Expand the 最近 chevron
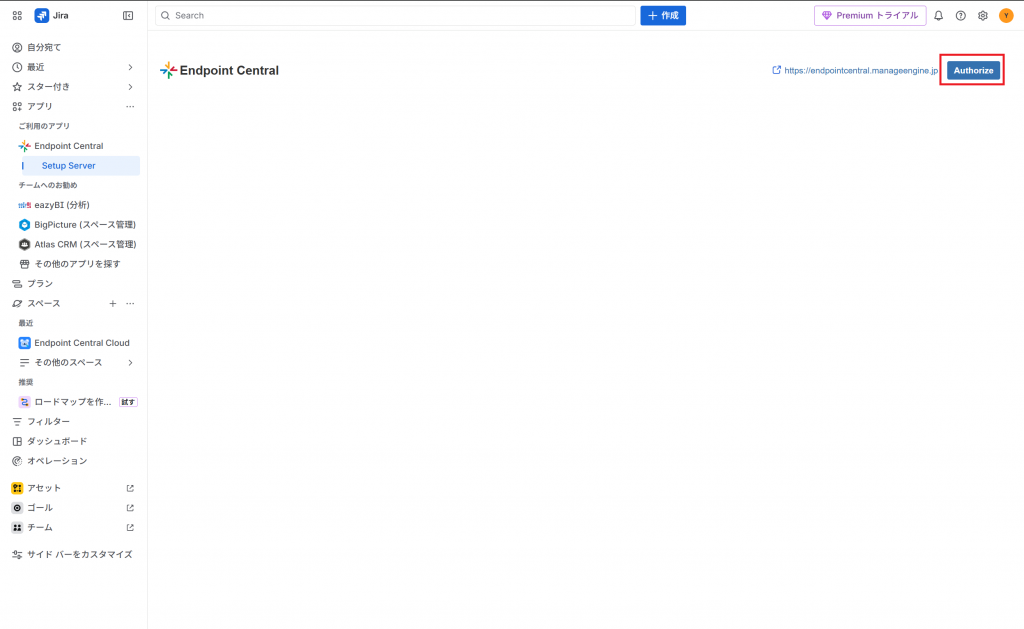Screen dimensions: 1024x629 pyautogui.click(x=131, y=67)
